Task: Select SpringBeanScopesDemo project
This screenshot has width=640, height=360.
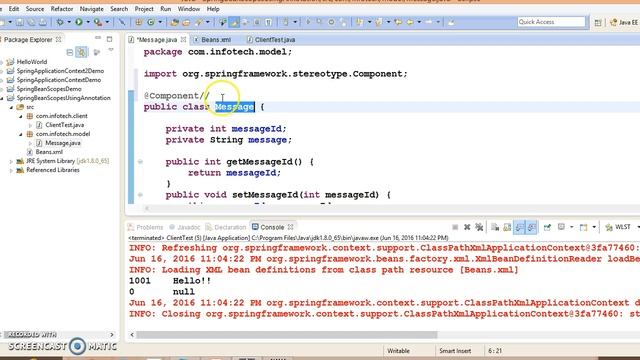Action: 49,89
